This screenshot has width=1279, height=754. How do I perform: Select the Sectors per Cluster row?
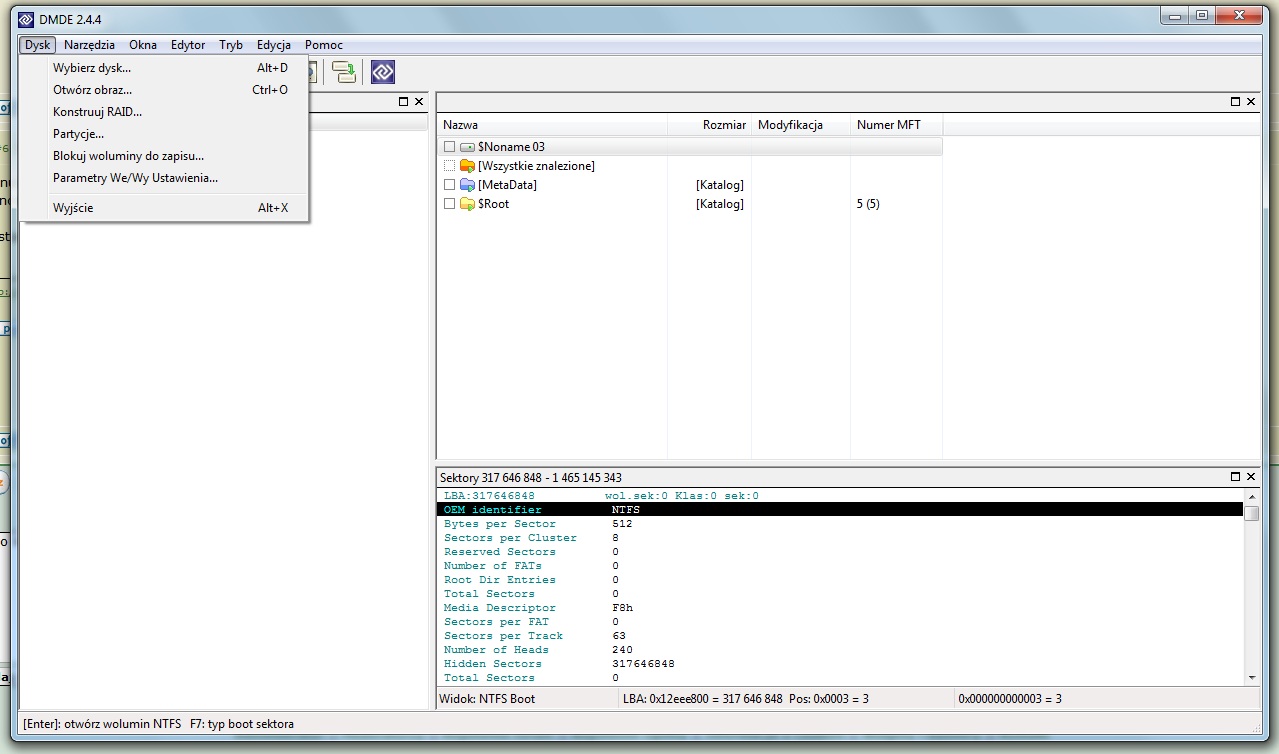pyautogui.click(x=841, y=538)
